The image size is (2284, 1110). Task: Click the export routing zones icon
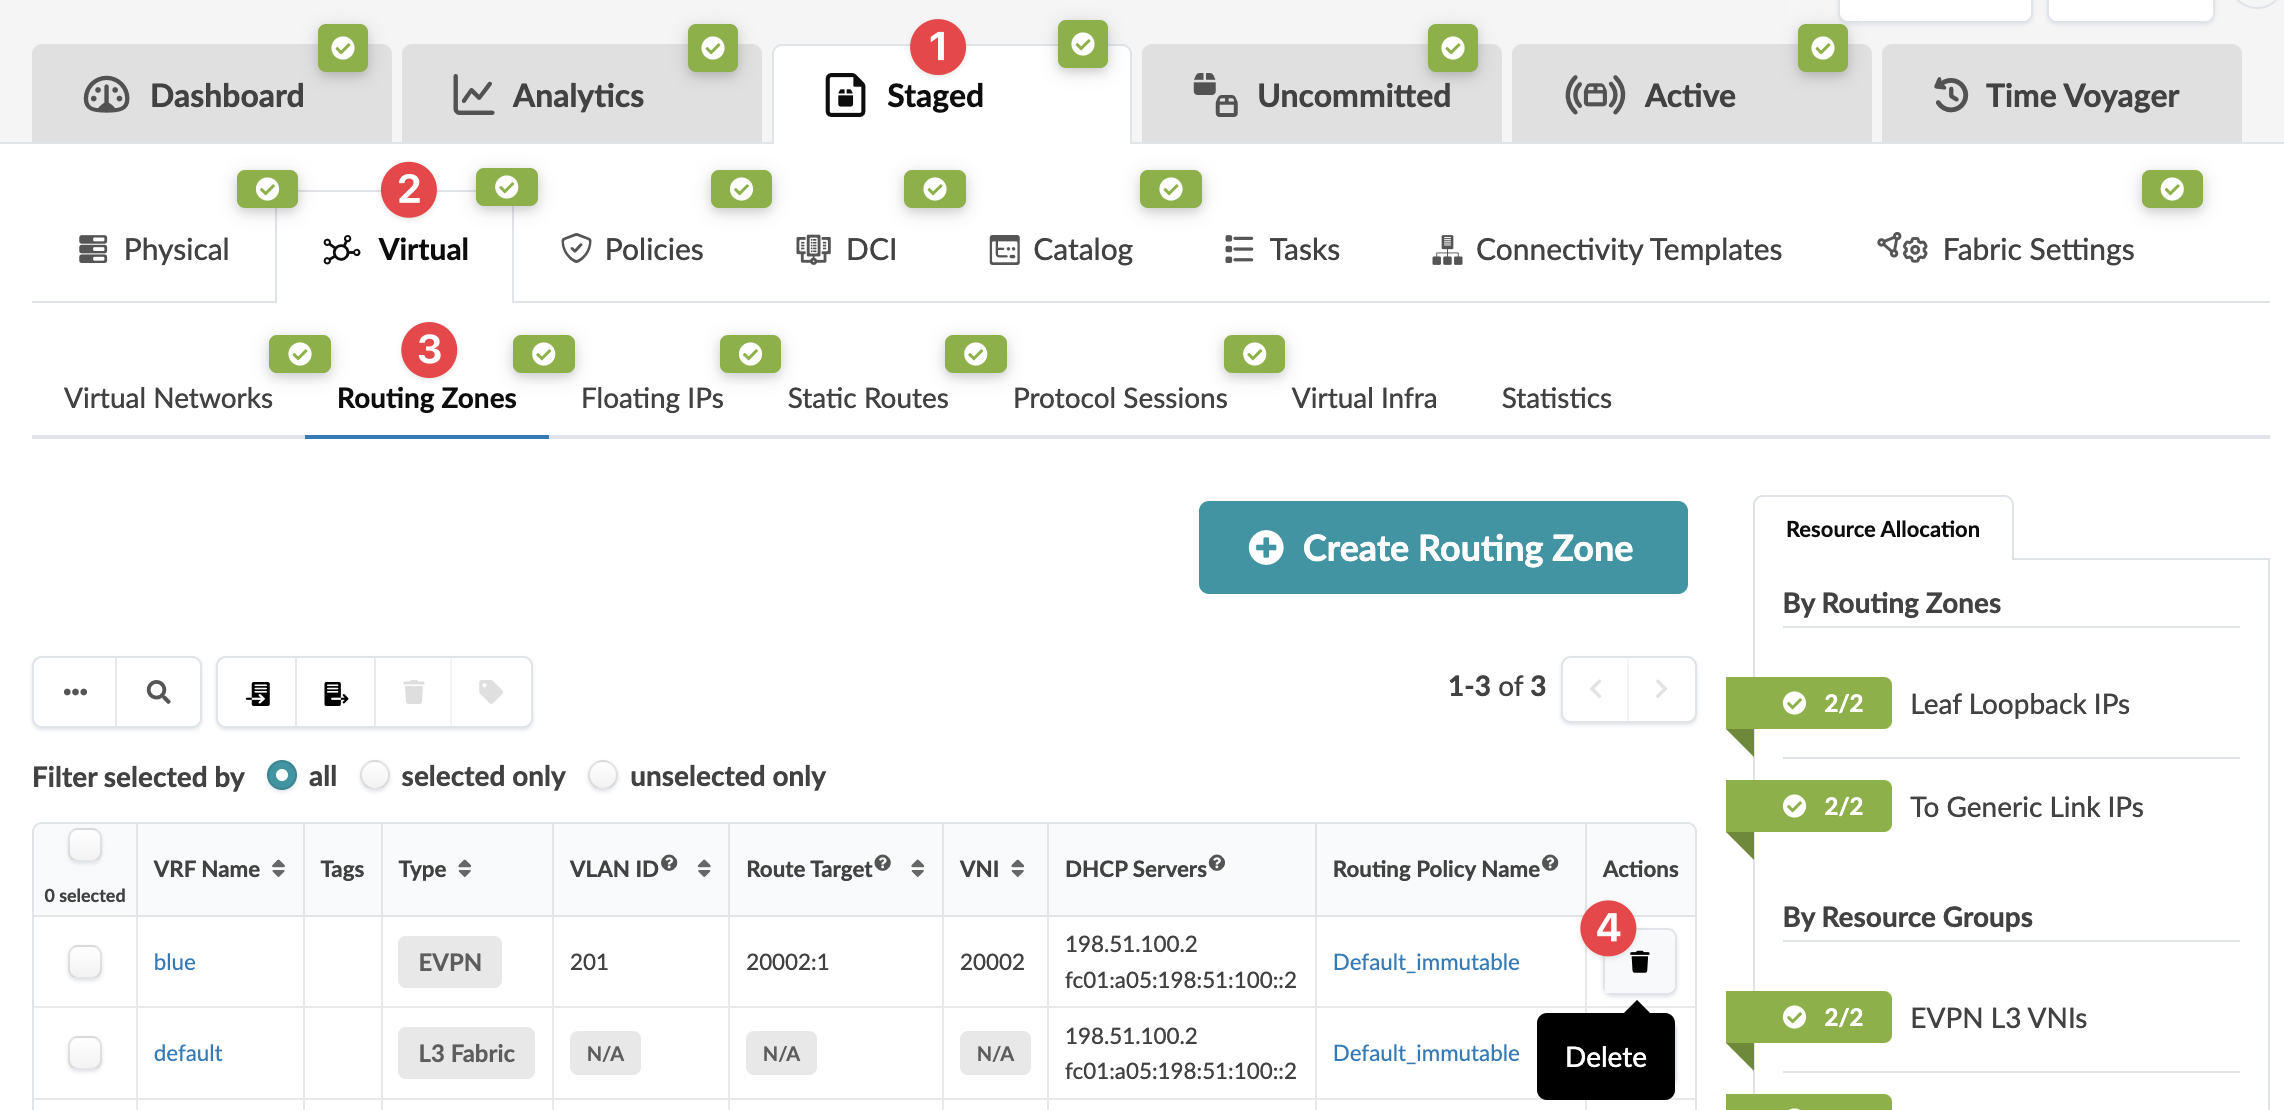point(335,692)
